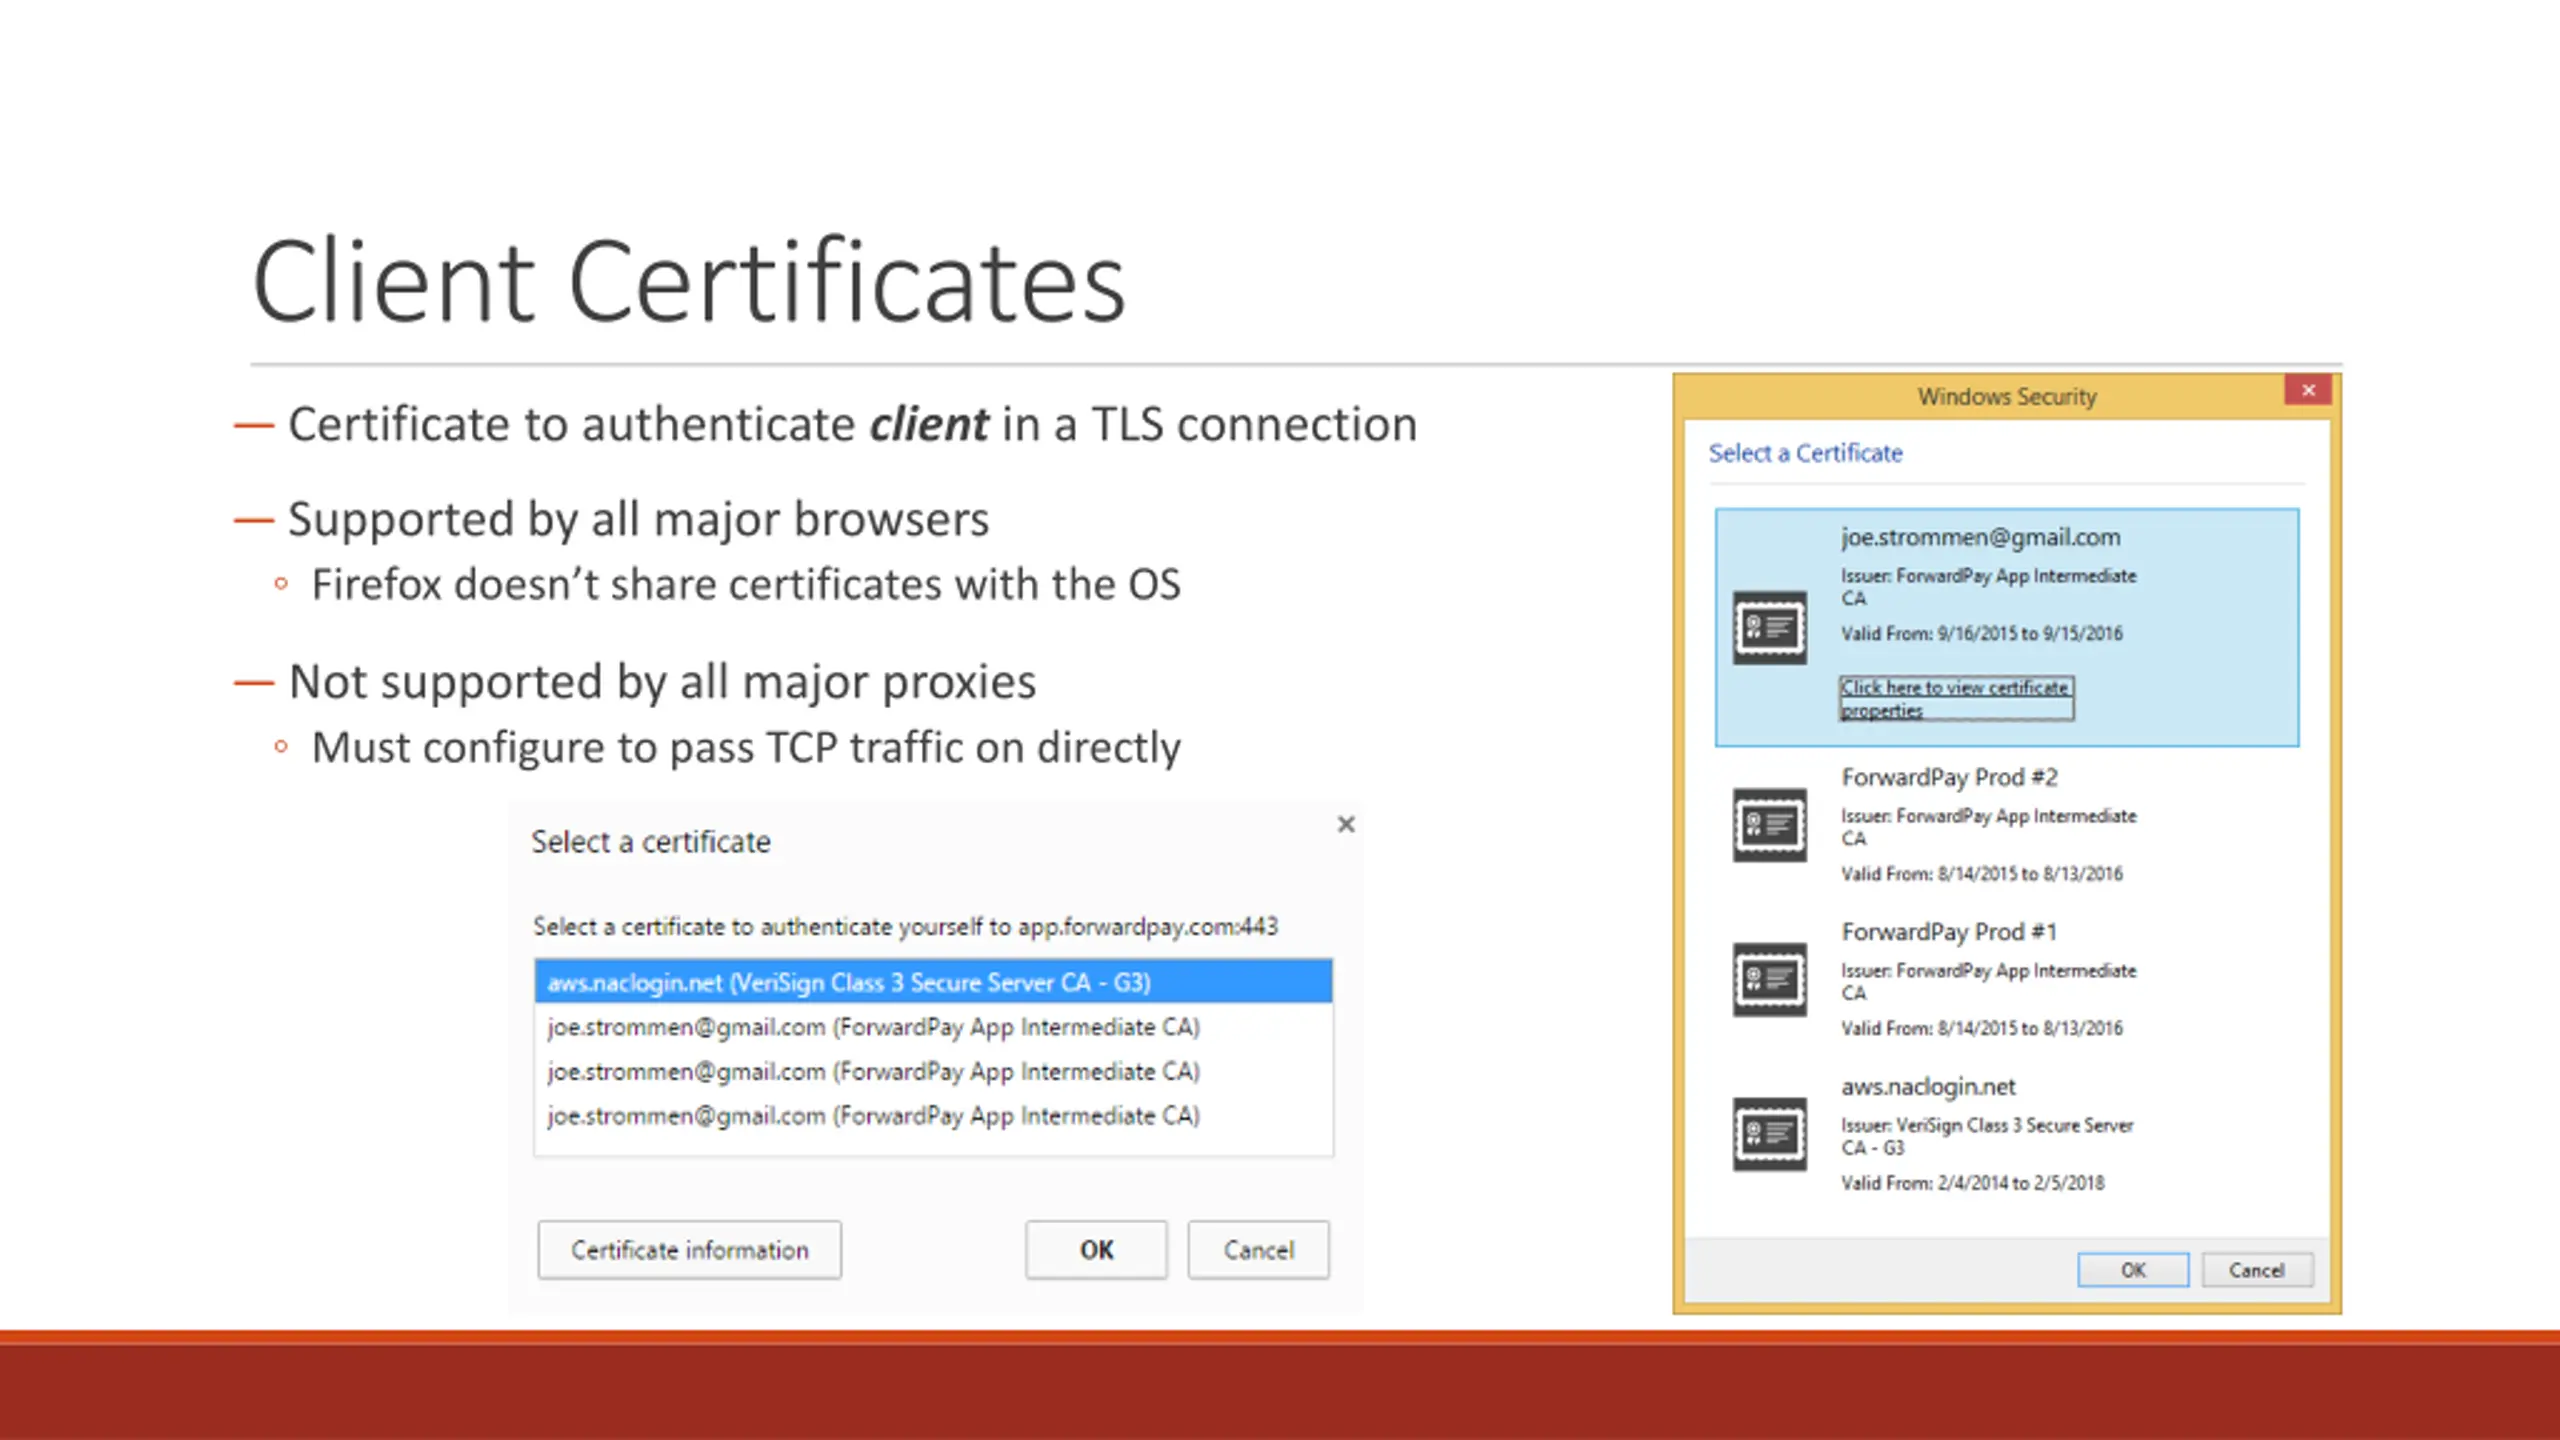Image resolution: width=2560 pixels, height=1440 pixels.
Task: Click OK in the browser certificate dialog
Action: tap(1096, 1250)
